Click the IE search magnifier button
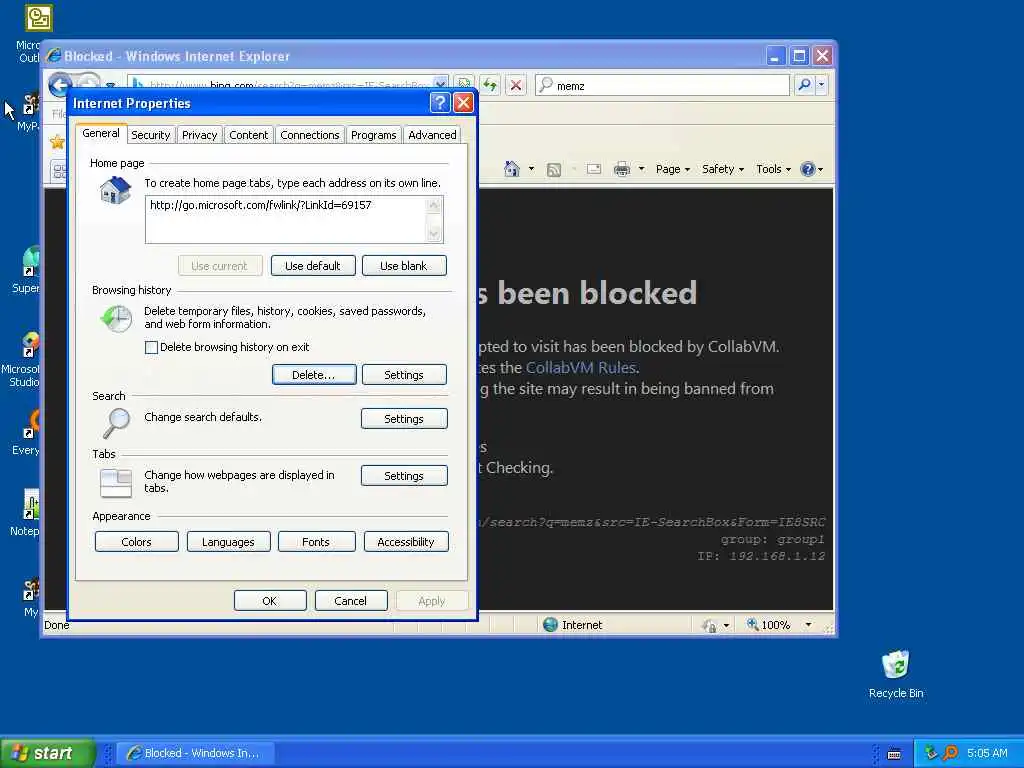This screenshot has height=768, width=1024. pos(805,85)
